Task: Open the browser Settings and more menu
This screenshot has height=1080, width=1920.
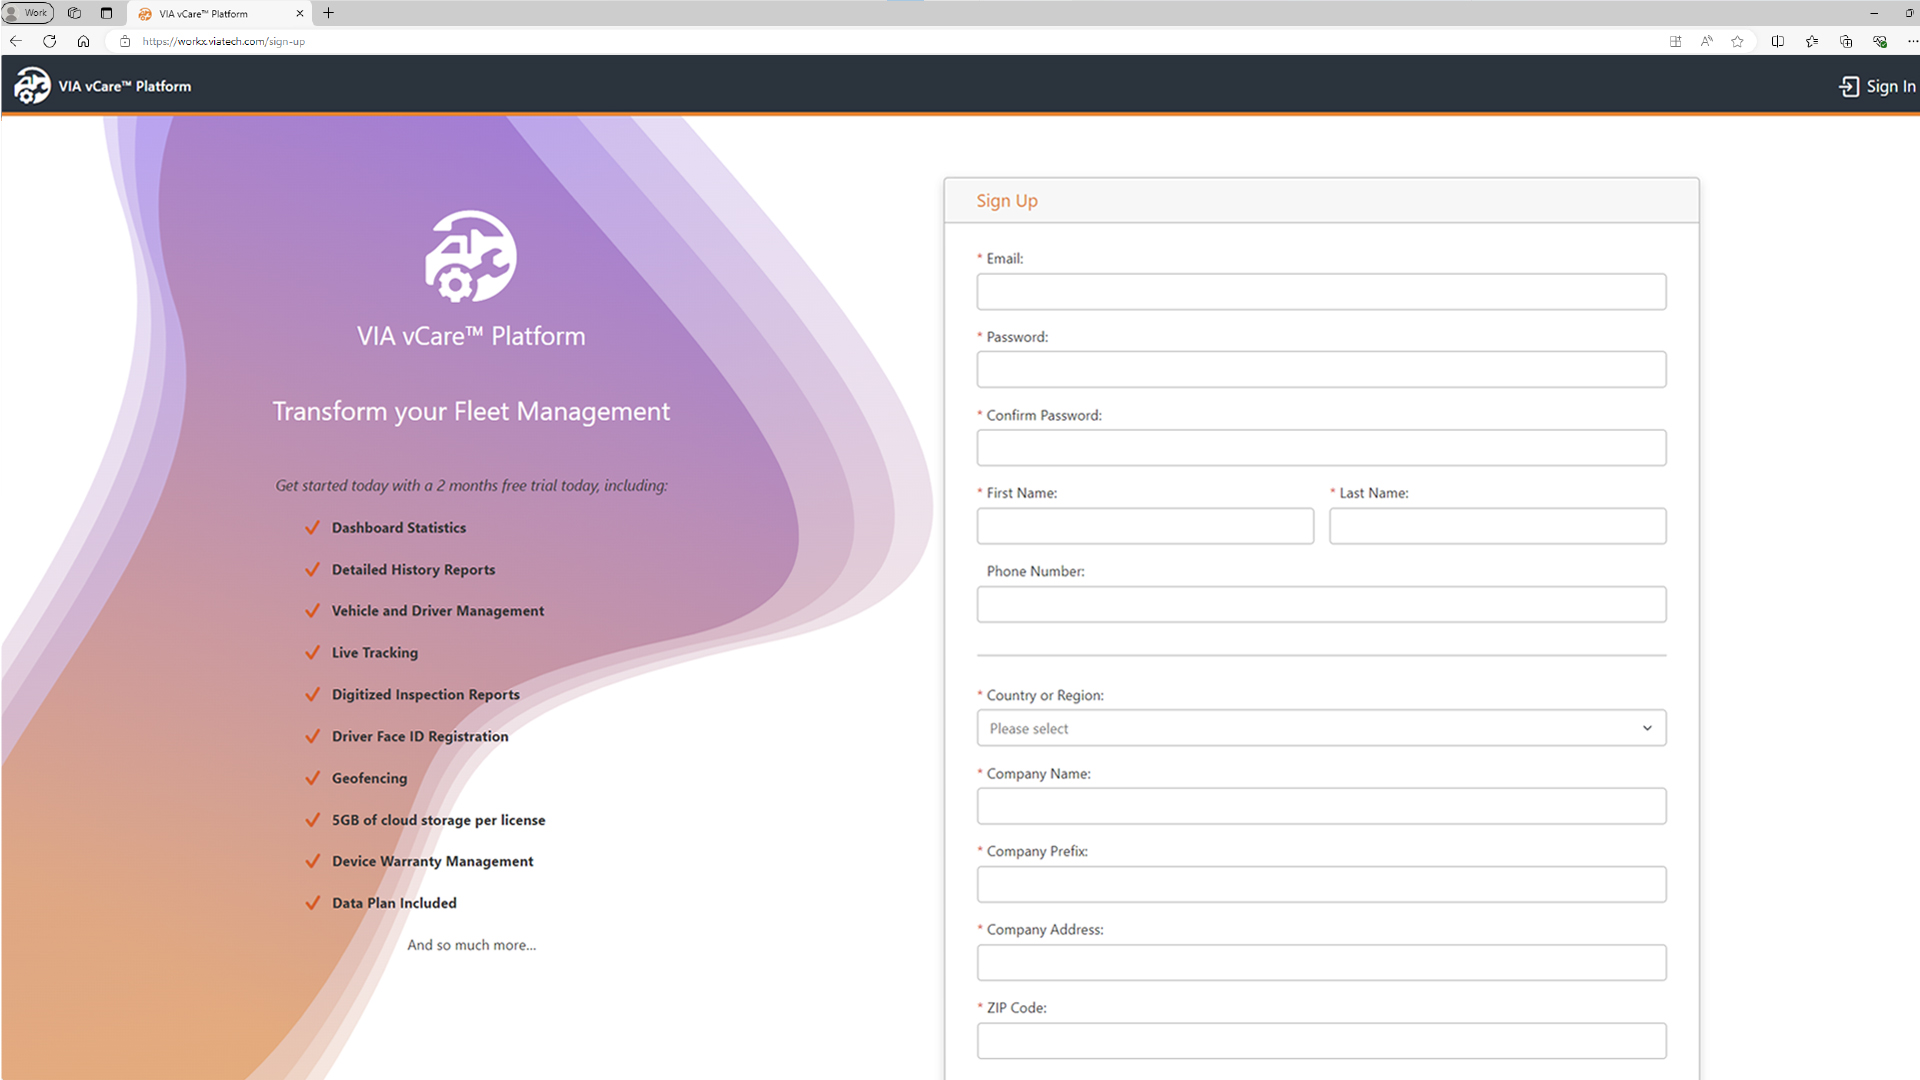Action: point(1912,41)
